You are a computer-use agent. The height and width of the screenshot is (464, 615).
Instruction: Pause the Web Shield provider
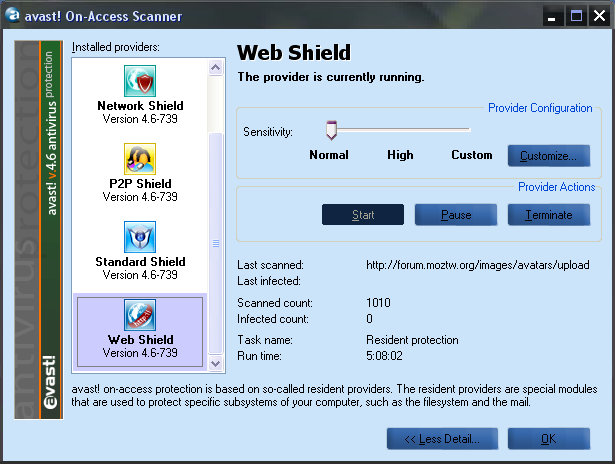pos(456,215)
